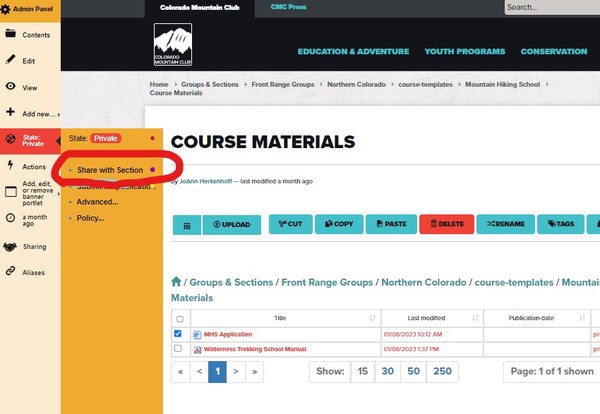Select Advanced... in state menu

[x=97, y=202]
